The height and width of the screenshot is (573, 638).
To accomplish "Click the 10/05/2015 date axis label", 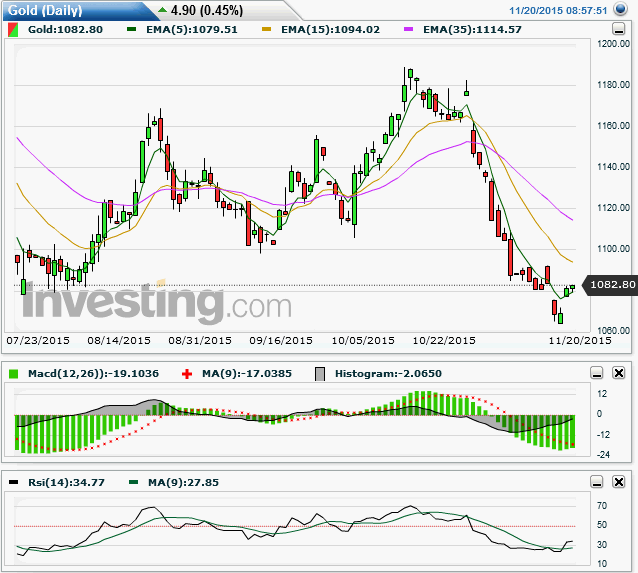I will click(363, 341).
